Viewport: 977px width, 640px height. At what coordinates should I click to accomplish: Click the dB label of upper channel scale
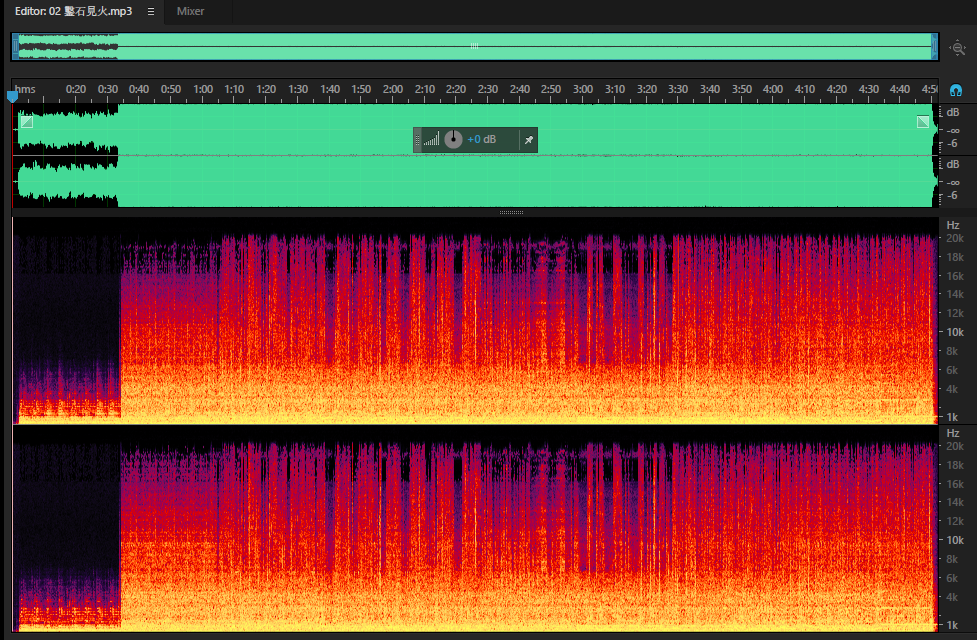(x=953, y=112)
